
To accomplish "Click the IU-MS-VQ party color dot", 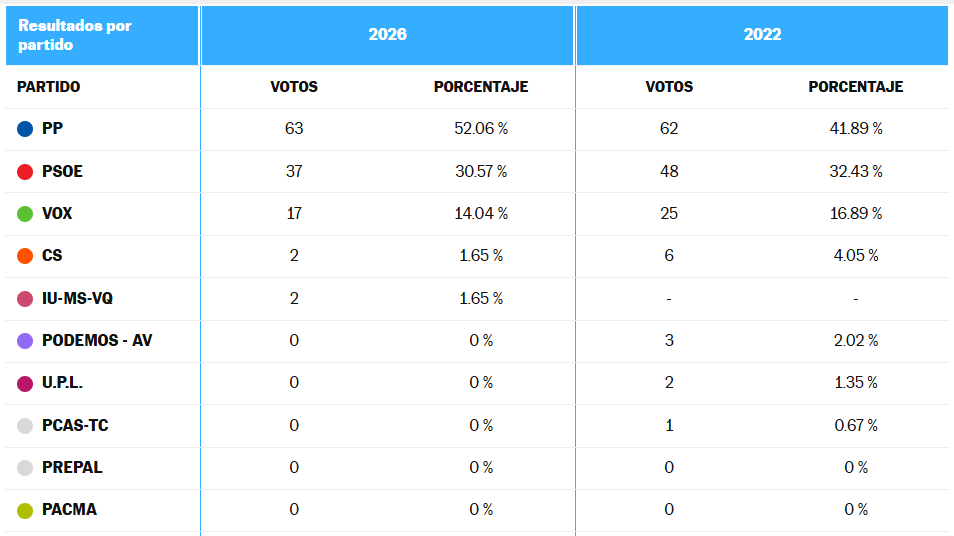I will [26, 299].
